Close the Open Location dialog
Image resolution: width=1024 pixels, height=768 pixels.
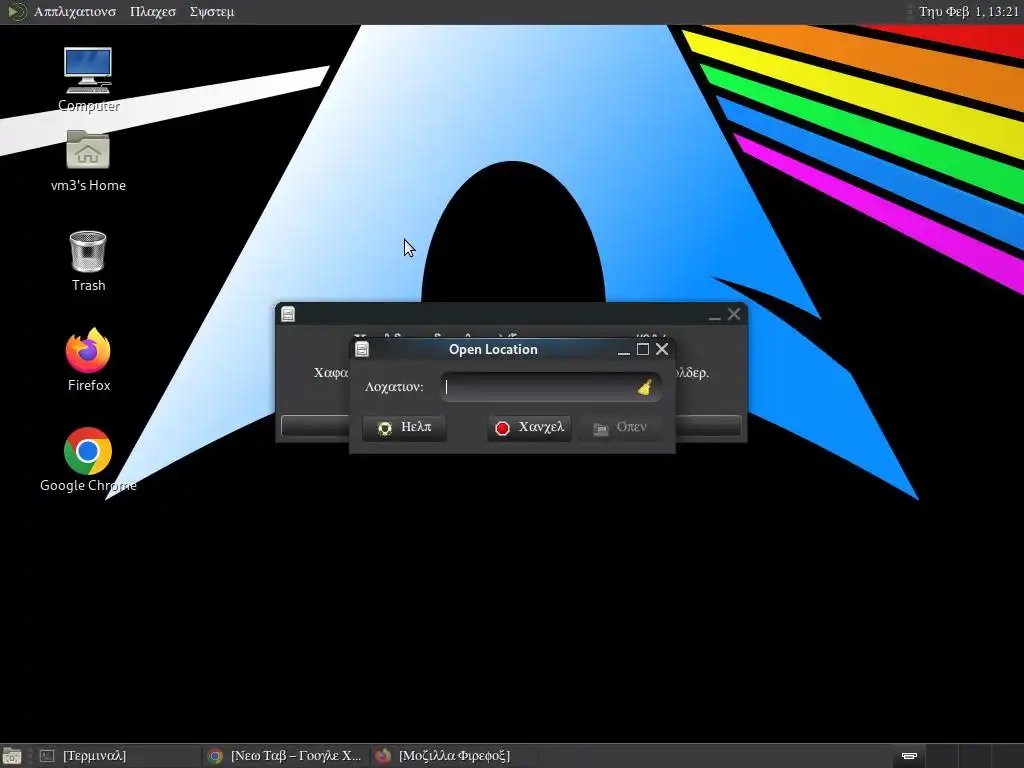tap(662, 349)
